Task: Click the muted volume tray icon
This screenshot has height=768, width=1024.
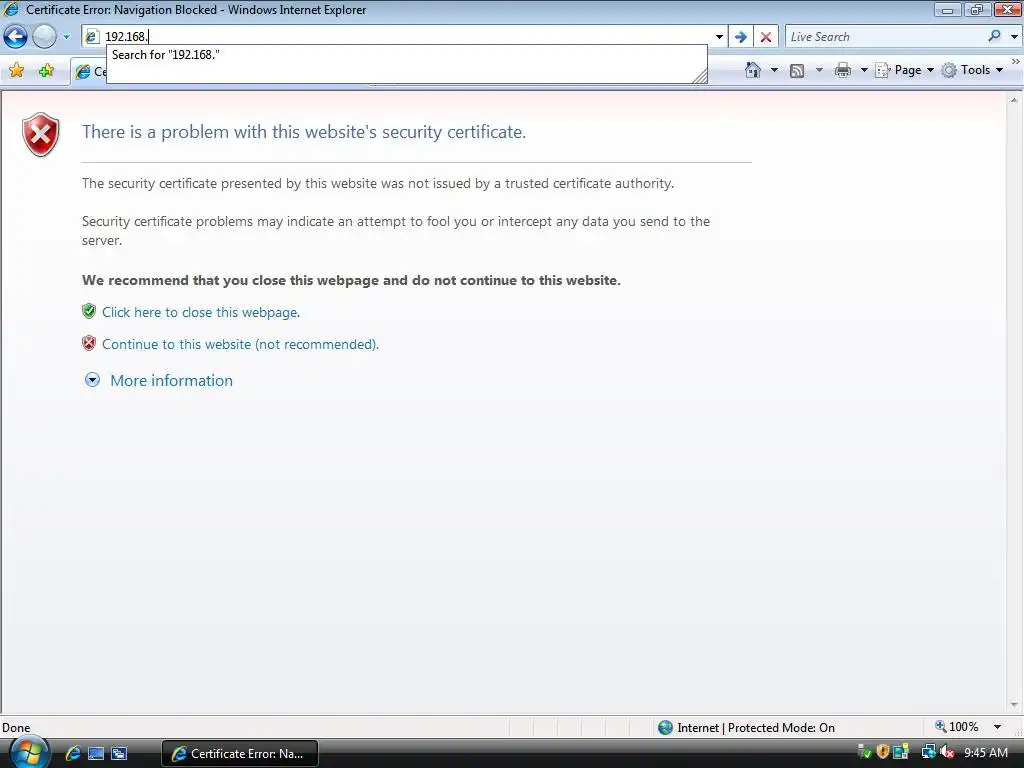Action: pyautogui.click(x=947, y=752)
